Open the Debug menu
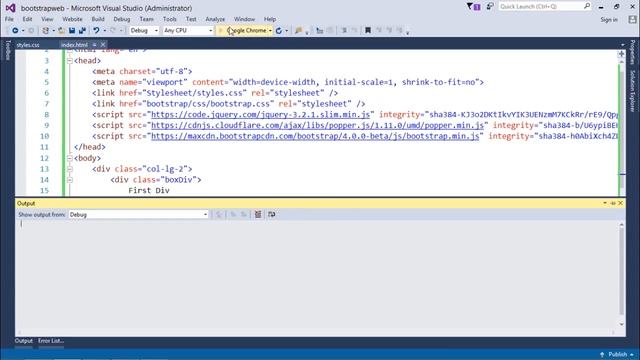 pos(122,19)
